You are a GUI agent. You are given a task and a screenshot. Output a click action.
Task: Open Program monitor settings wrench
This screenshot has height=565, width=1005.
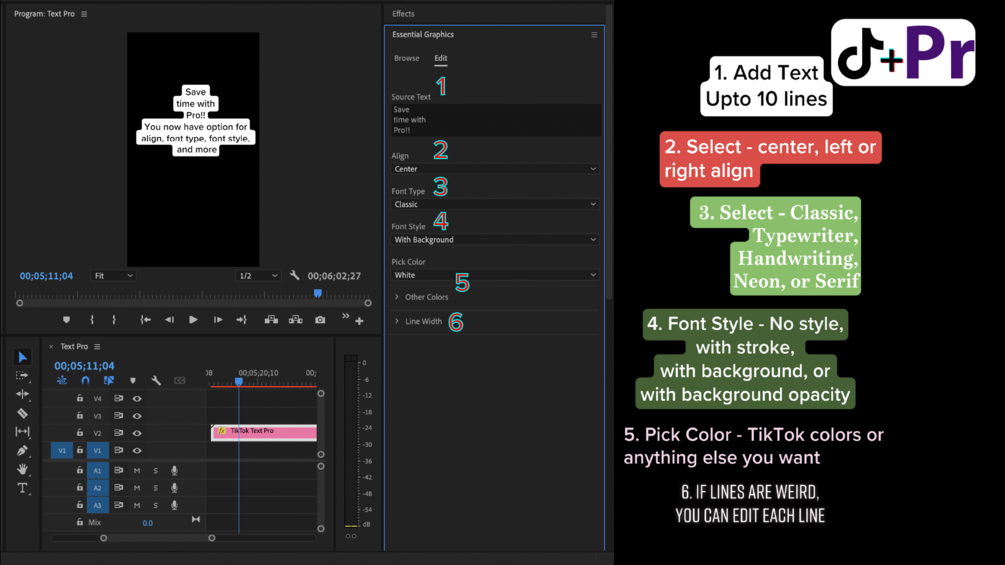(294, 275)
